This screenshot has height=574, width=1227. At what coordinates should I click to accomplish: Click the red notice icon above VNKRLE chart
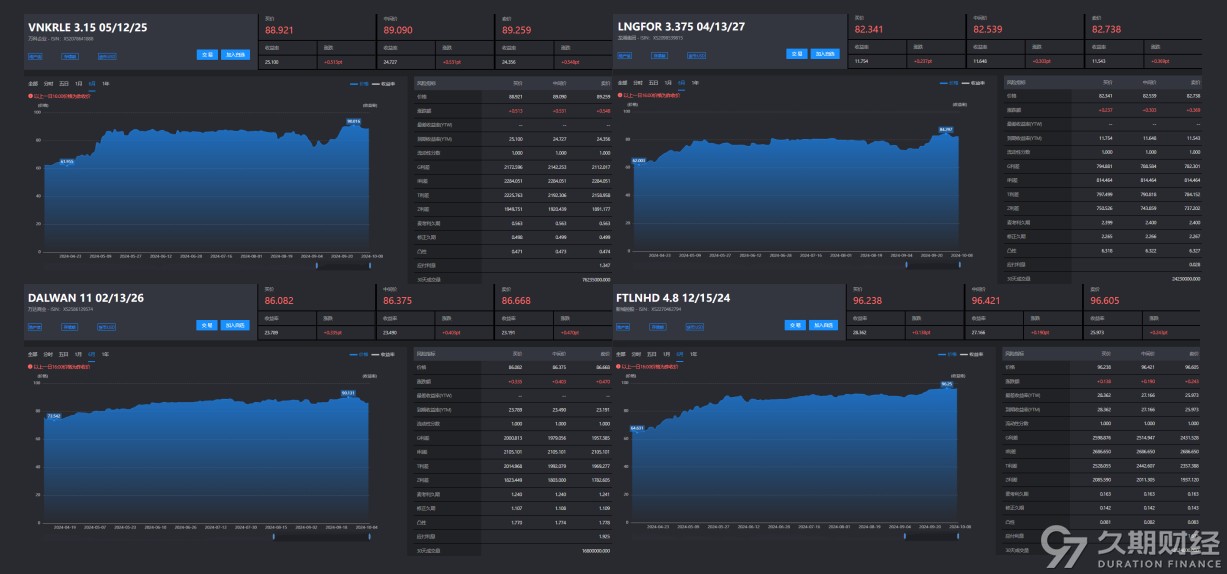tap(30, 96)
